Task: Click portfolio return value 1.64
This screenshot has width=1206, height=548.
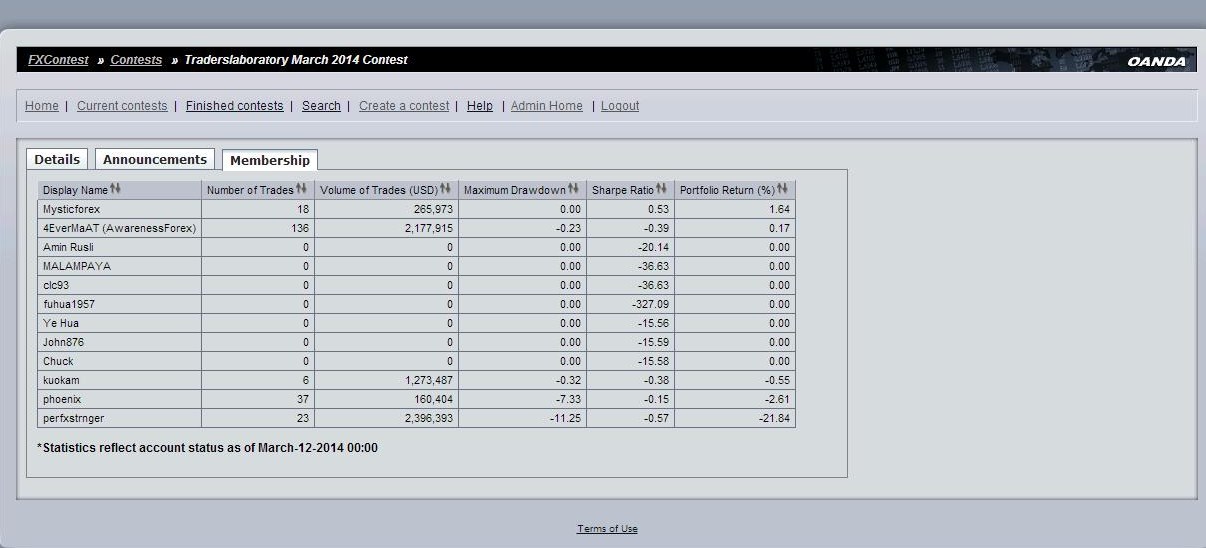Action: point(780,209)
